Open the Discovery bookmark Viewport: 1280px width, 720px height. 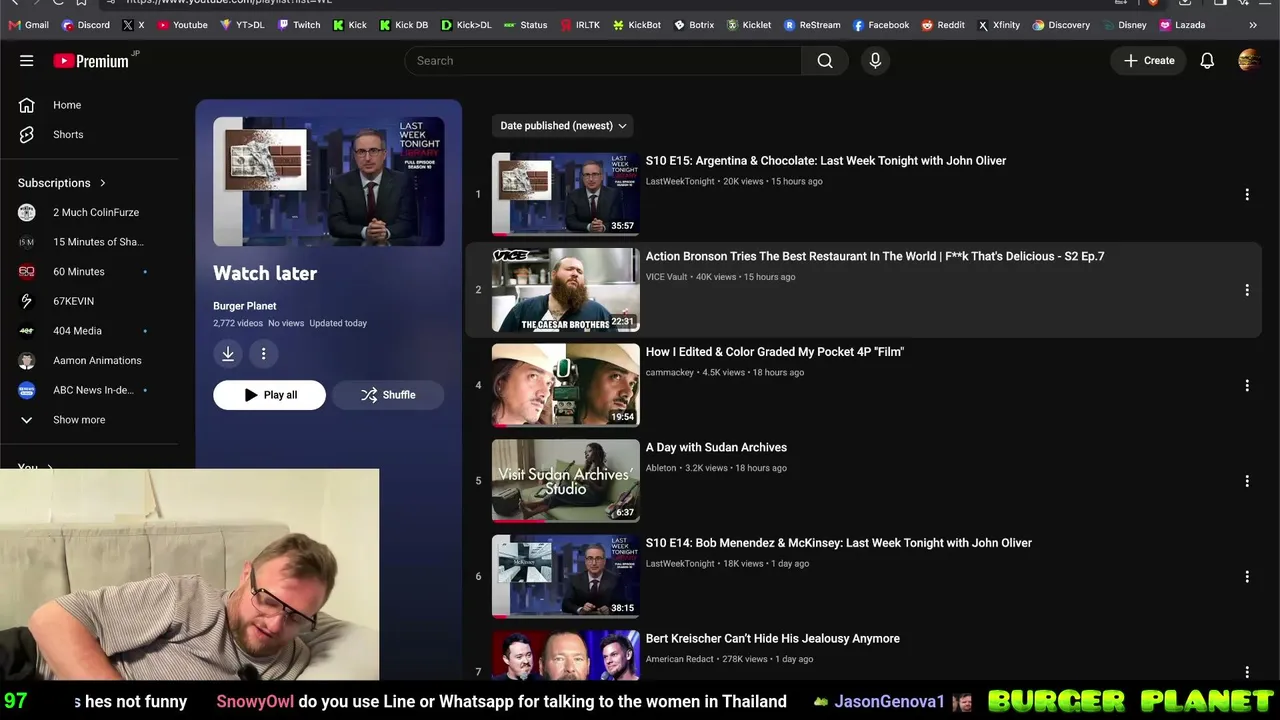(x=1061, y=25)
